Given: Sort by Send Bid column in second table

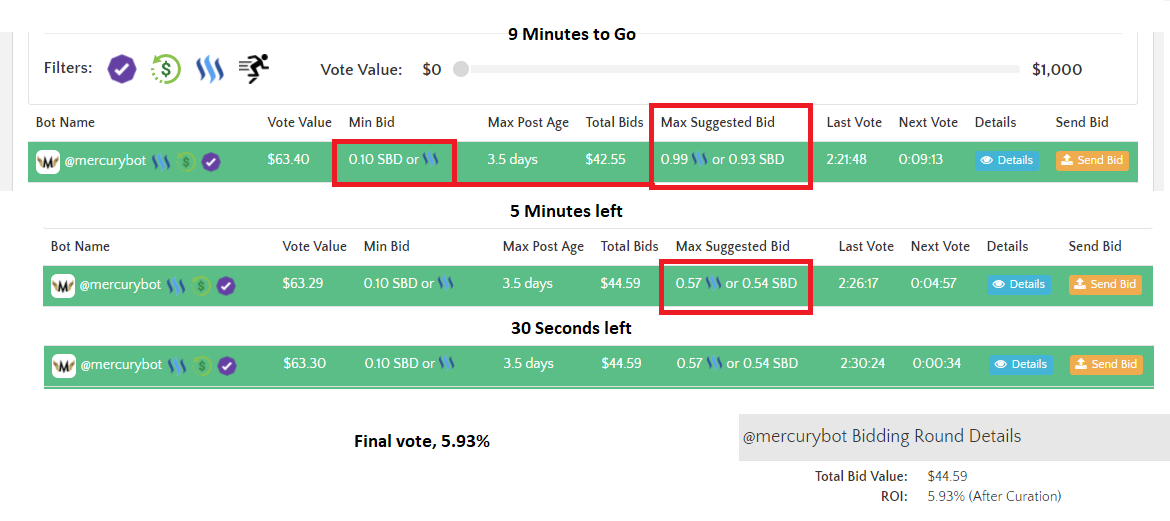Looking at the screenshot, I should point(1095,246).
